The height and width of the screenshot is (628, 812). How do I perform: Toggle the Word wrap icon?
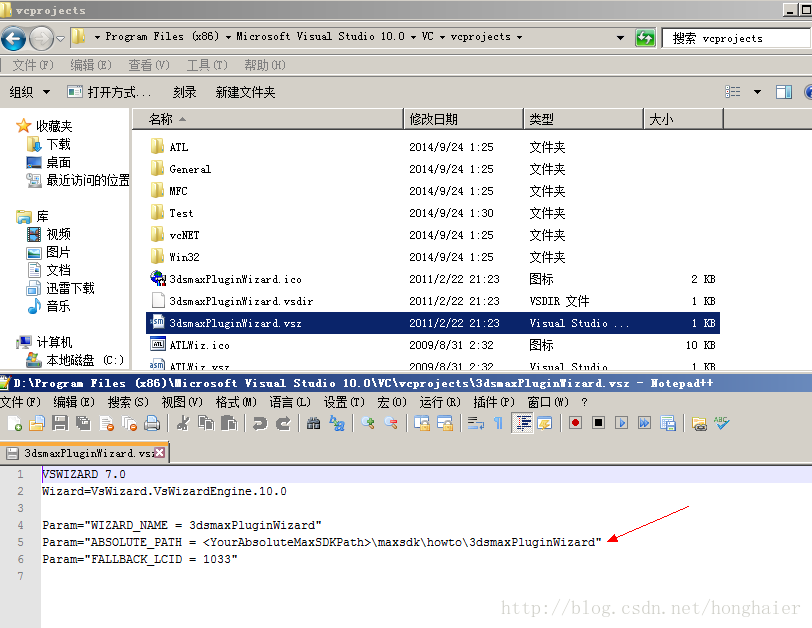click(475, 423)
